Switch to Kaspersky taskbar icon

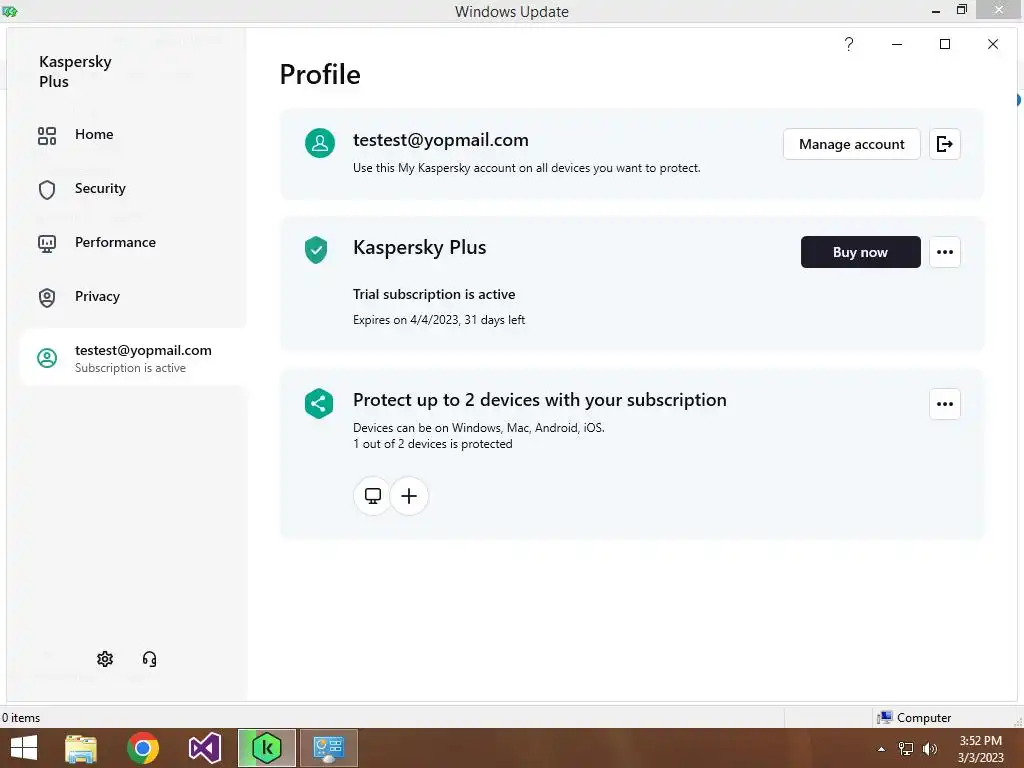(266, 748)
